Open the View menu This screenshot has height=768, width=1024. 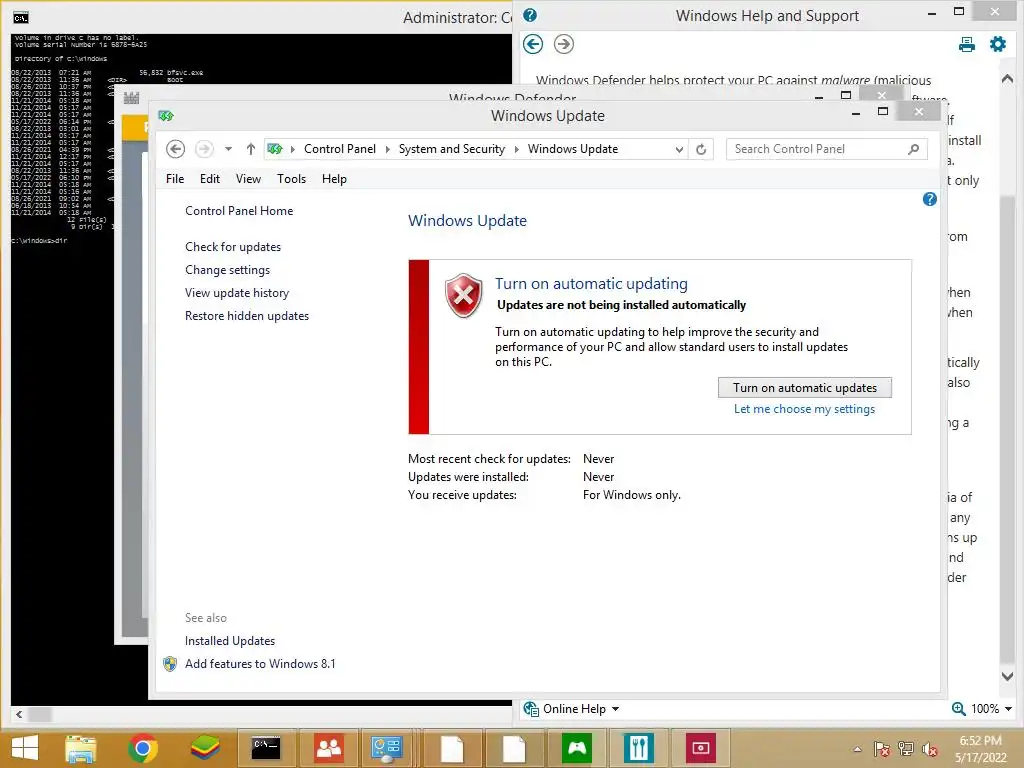coord(248,179)
